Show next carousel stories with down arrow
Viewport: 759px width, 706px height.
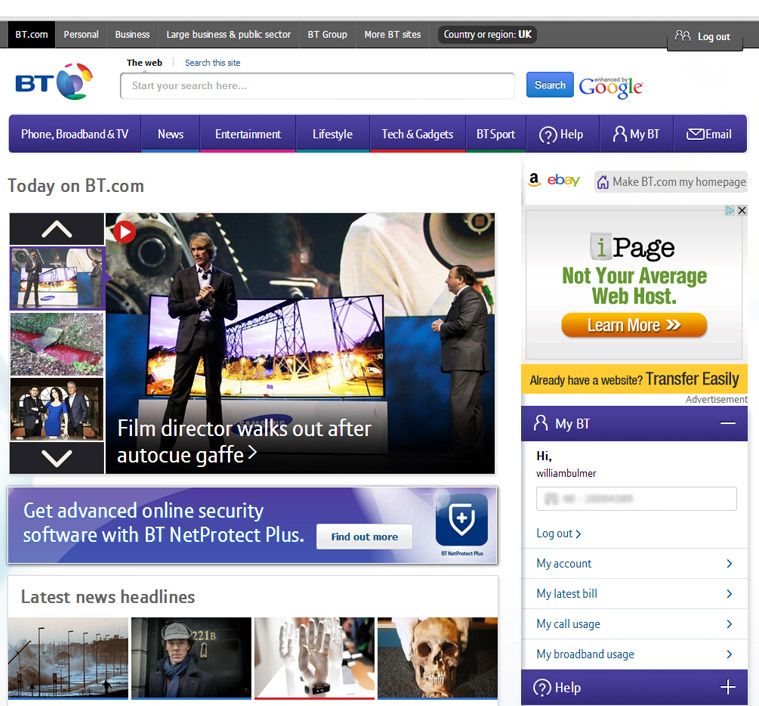tap(57, 458)
